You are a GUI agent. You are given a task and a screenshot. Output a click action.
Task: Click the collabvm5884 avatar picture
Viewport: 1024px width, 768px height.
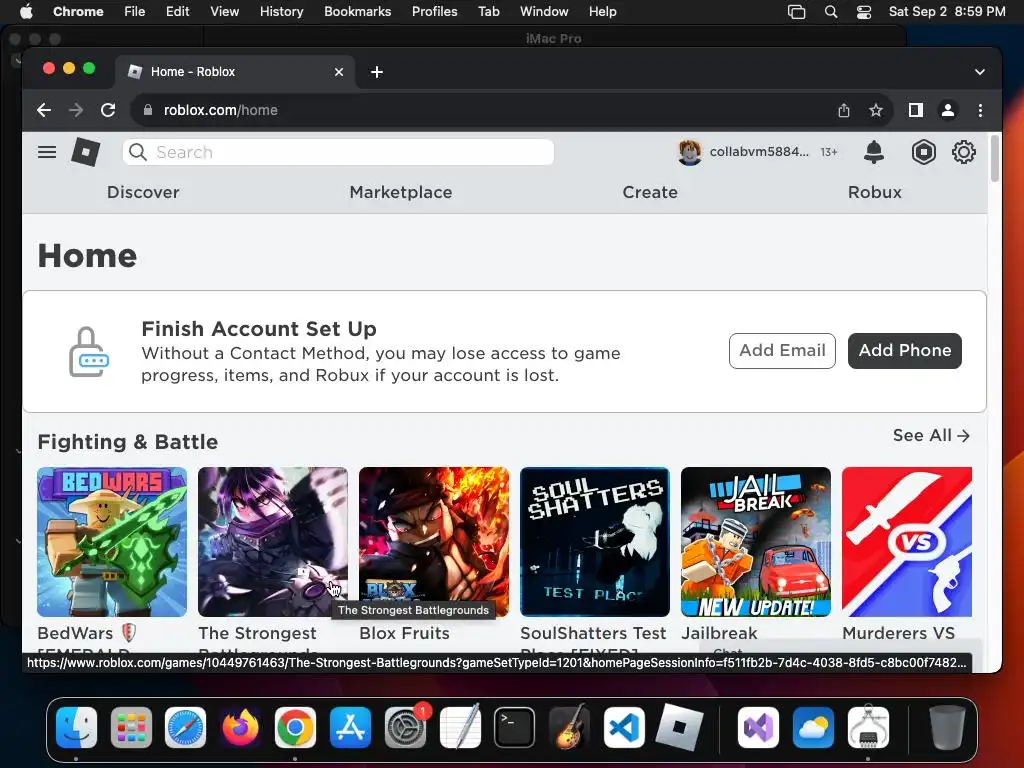click(x=690, y=152)
